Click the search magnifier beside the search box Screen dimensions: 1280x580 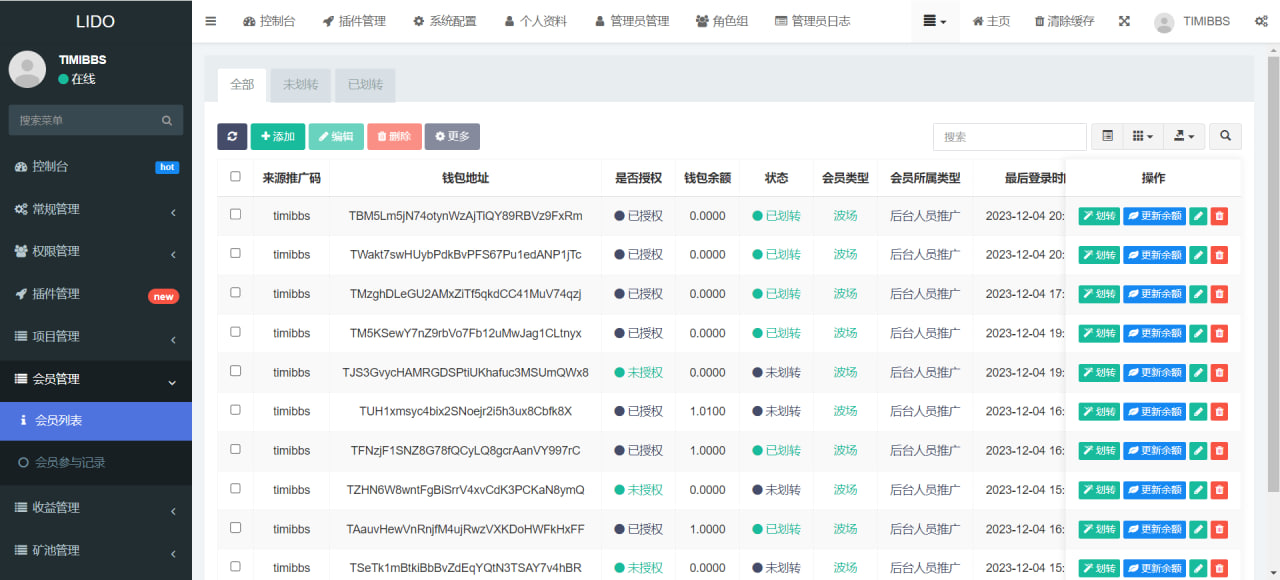[x=1225, y=136]
